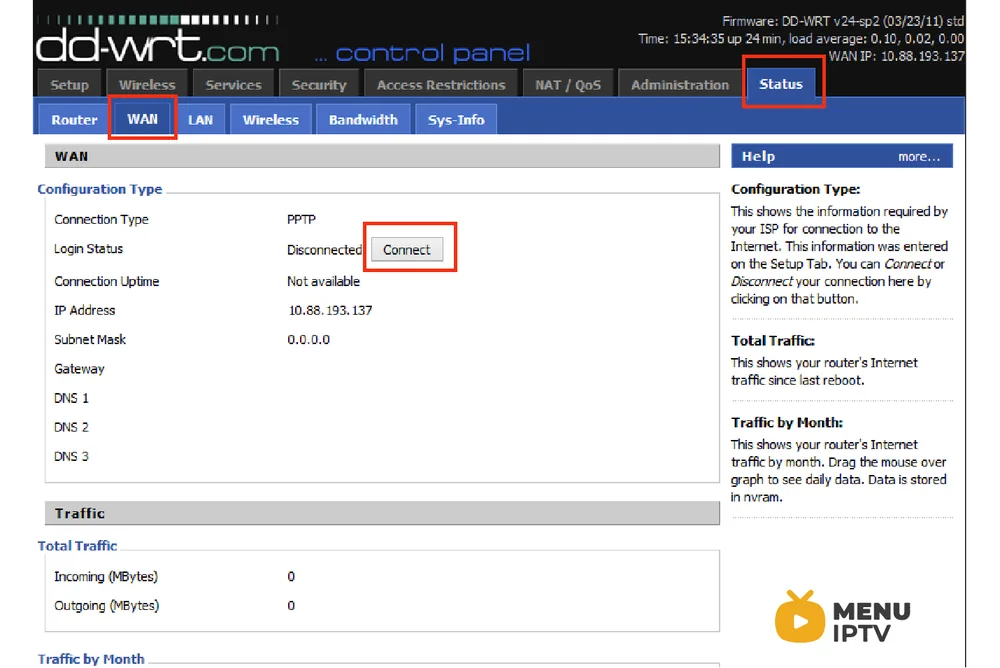Viewport: 1000px width, 668px height.
Task: Click the Subnet Mask label
Action: (90, 339)
